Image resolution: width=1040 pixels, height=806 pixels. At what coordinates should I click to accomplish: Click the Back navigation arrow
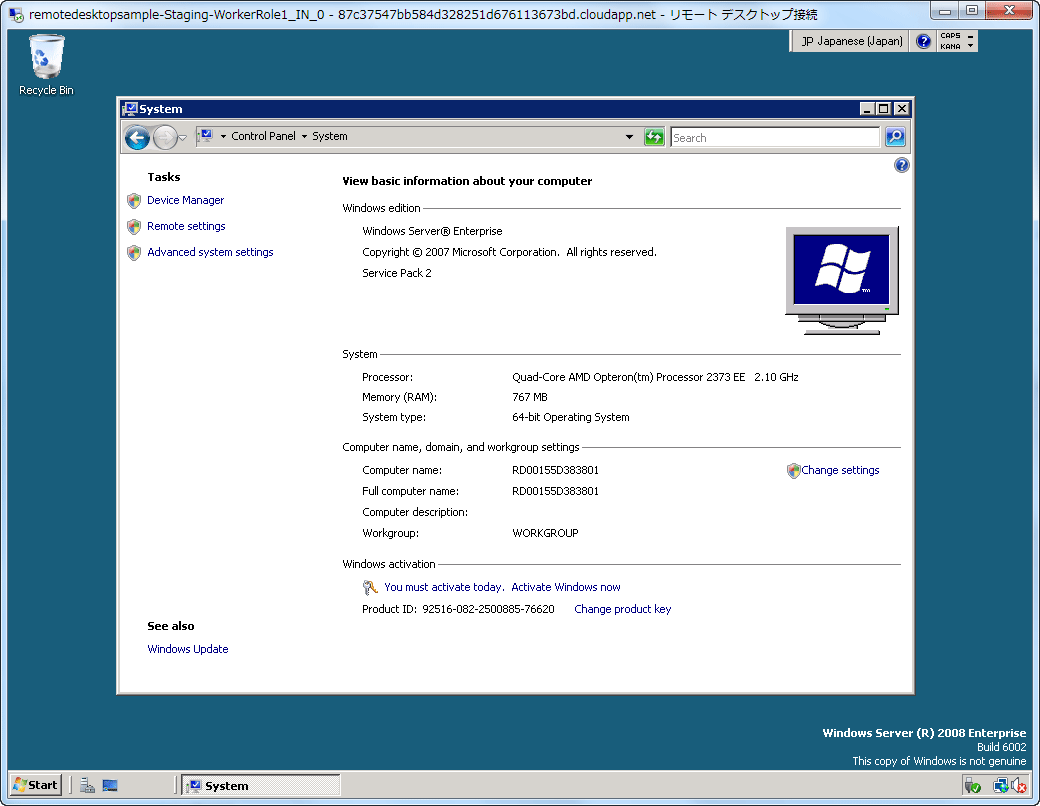[x=137, y=137]
